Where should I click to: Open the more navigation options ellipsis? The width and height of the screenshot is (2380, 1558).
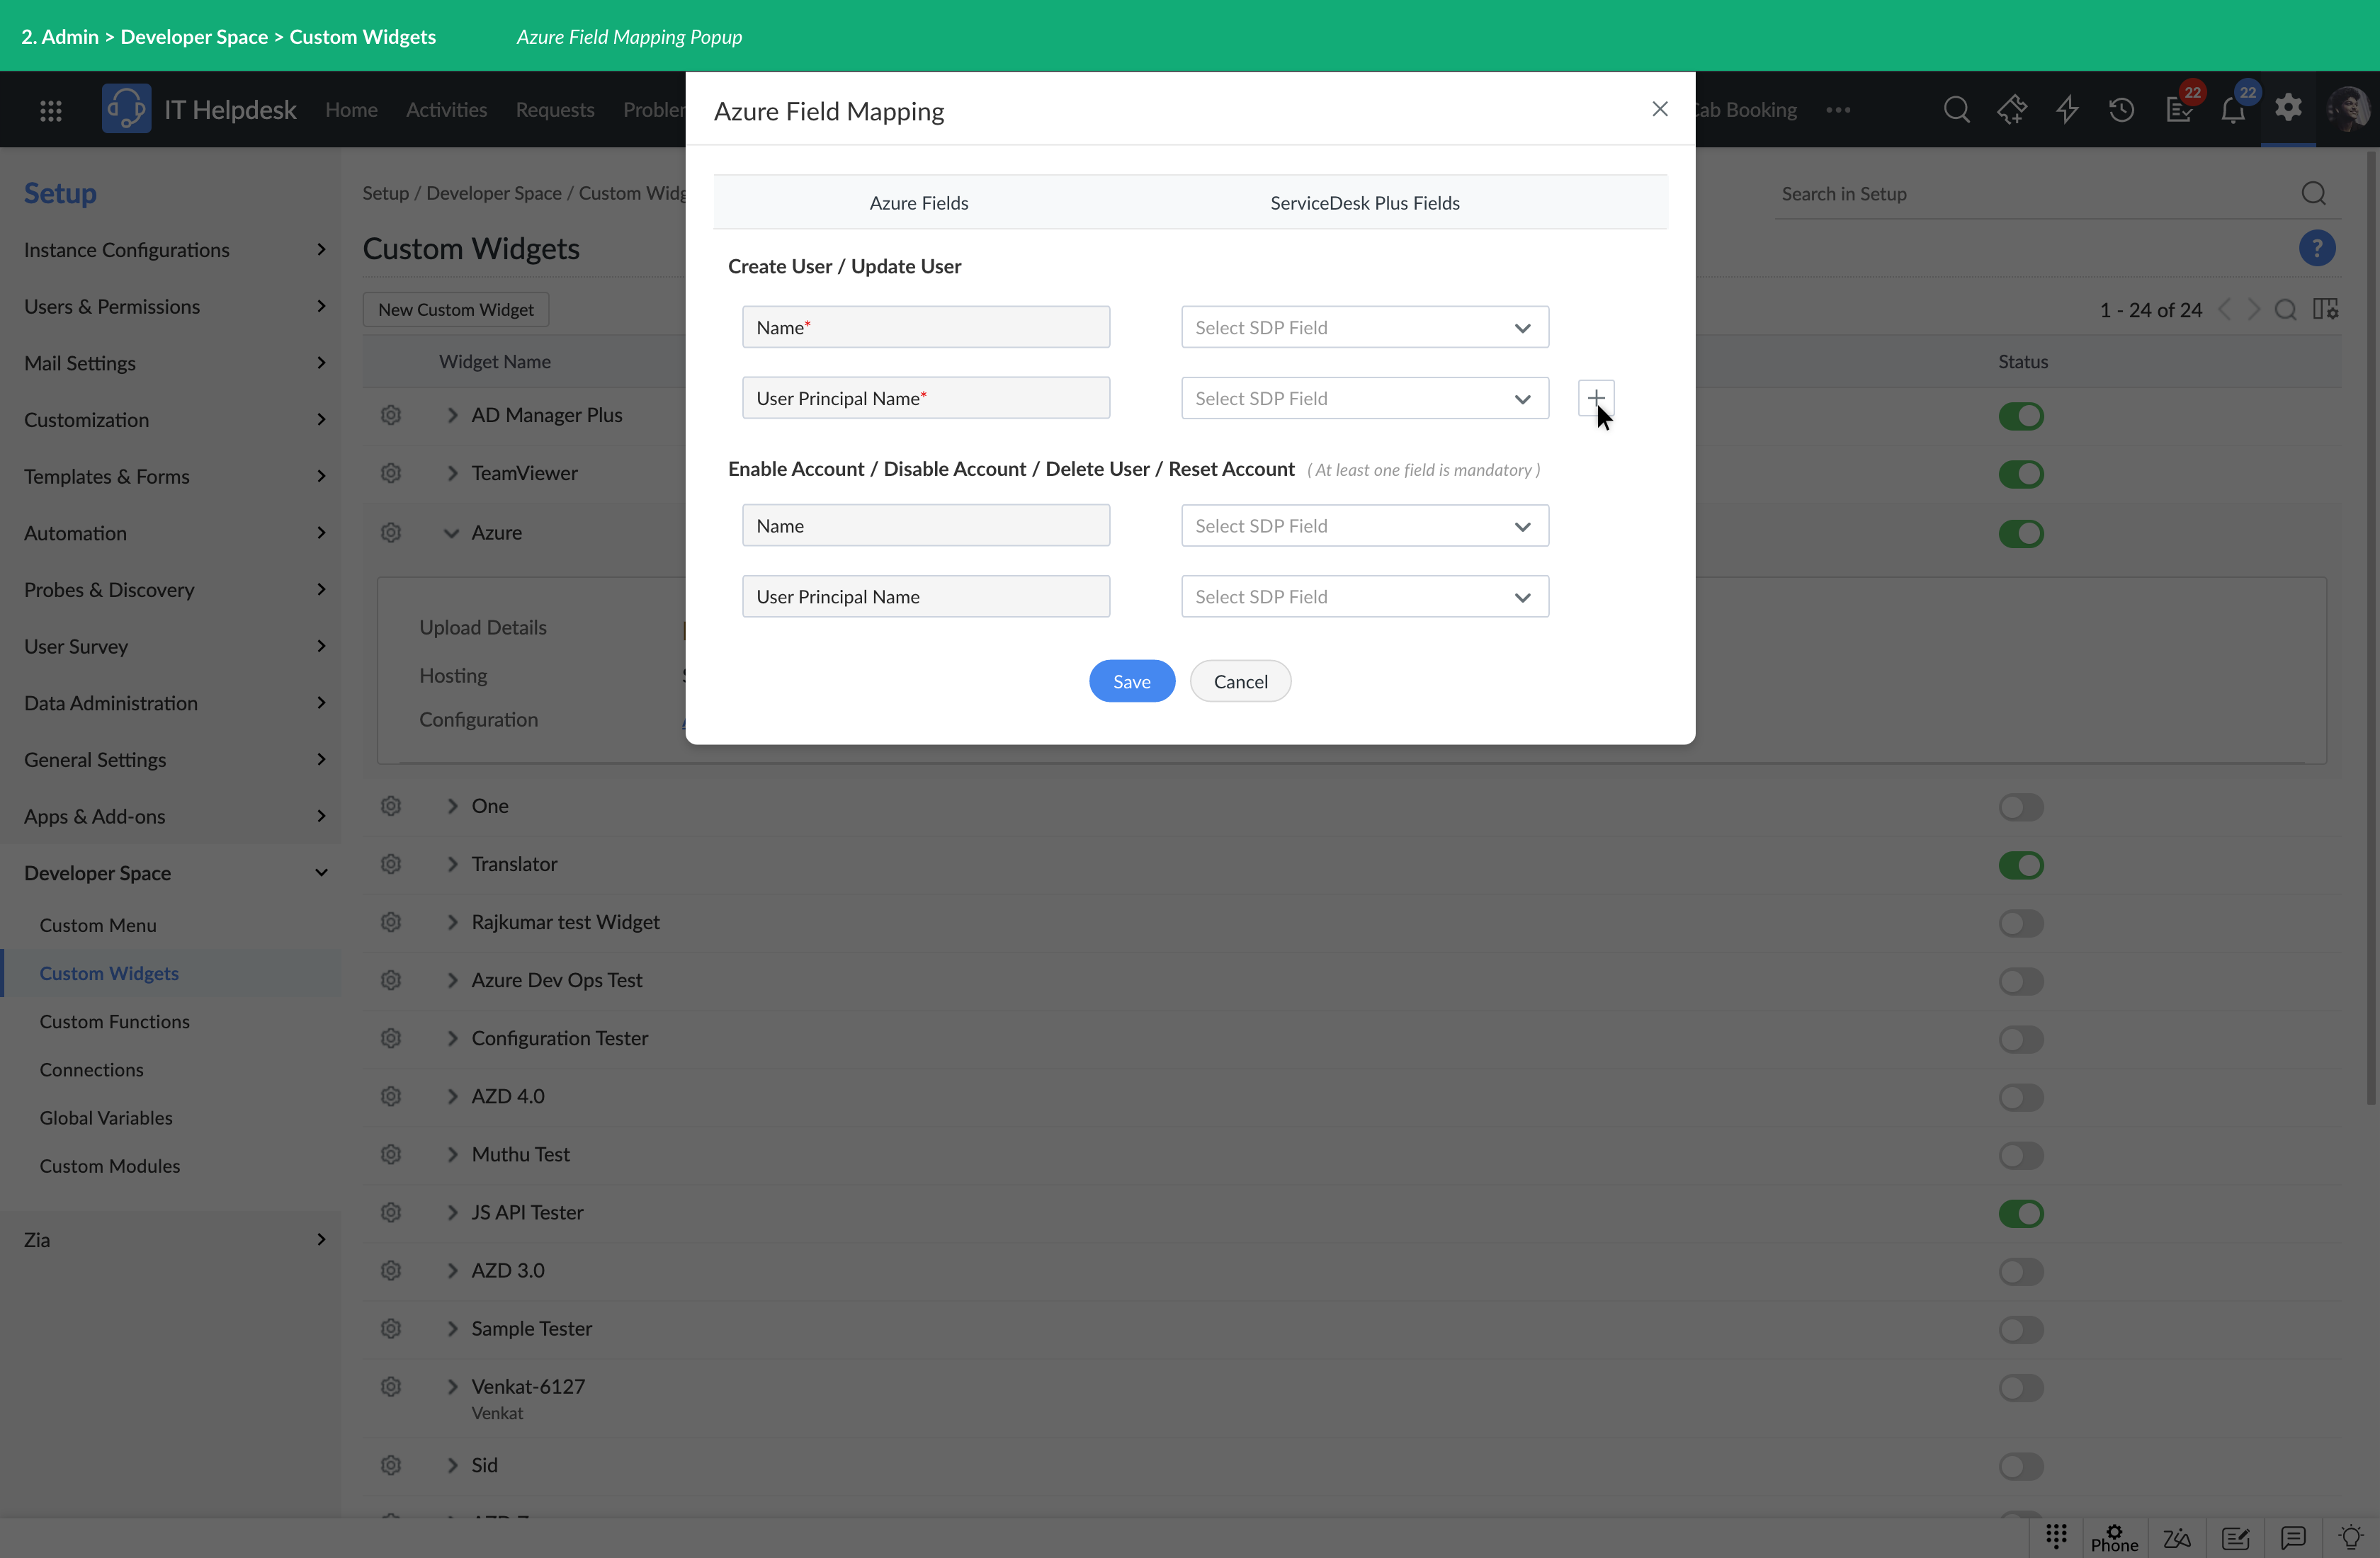pos(1838,109)
